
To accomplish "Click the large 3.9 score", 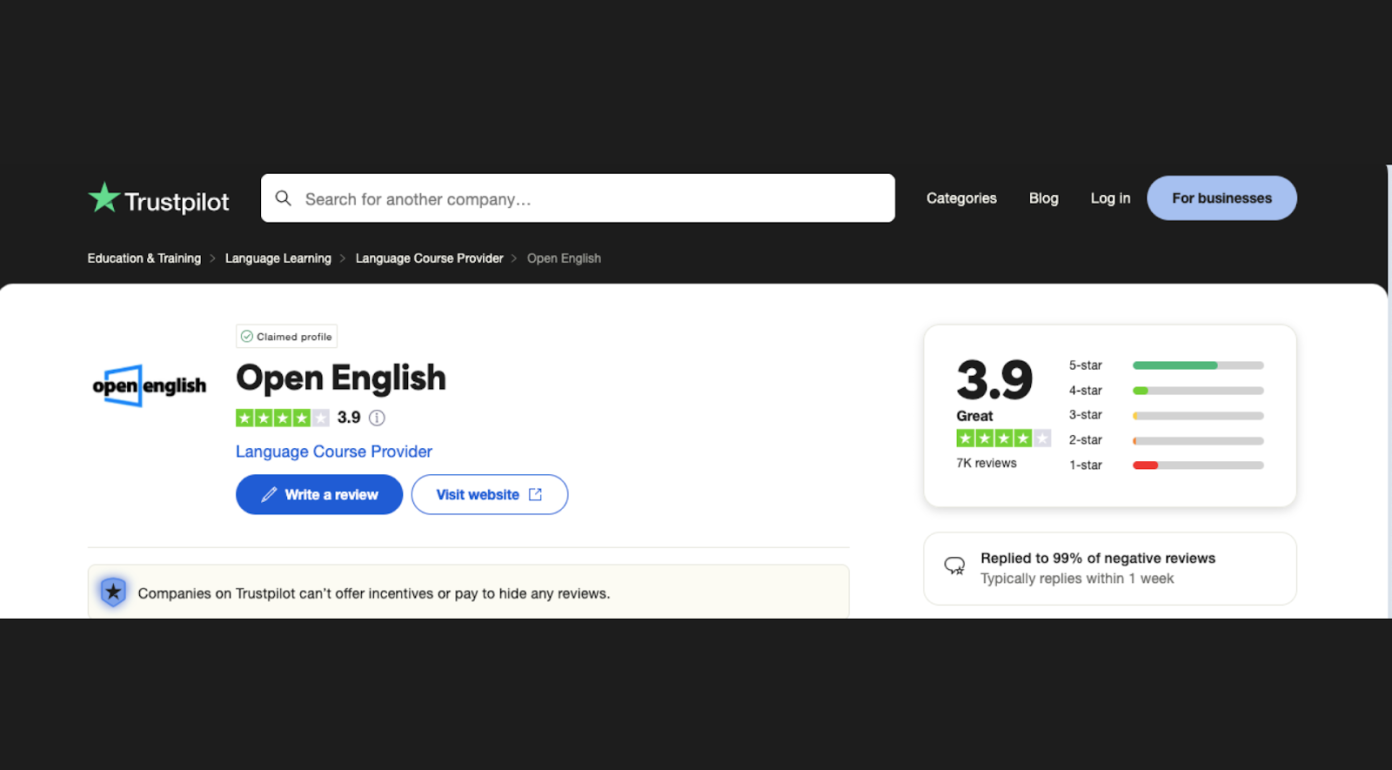I will [995, 380].
